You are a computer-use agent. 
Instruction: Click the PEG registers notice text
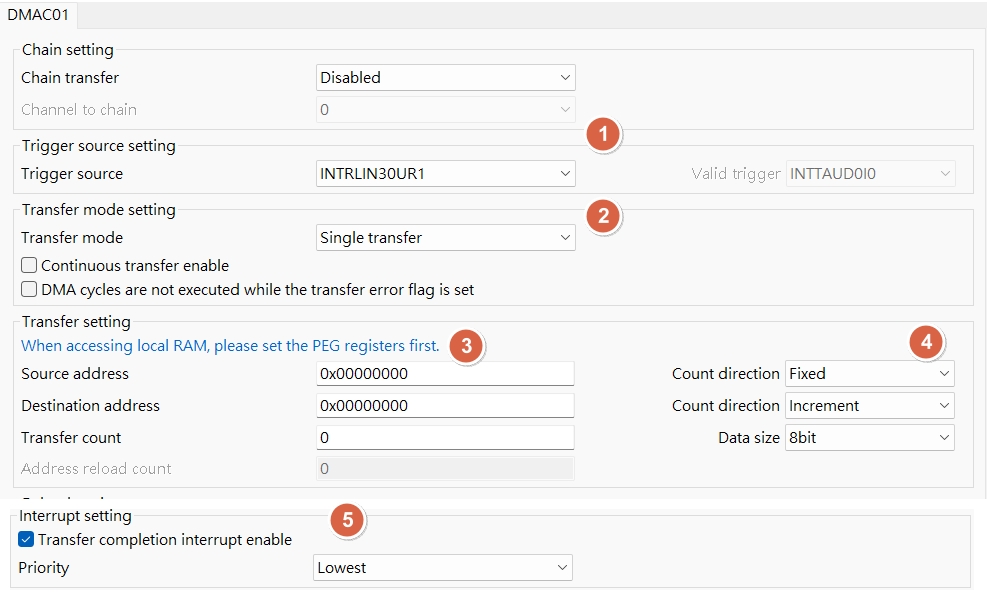coord(230,346)
